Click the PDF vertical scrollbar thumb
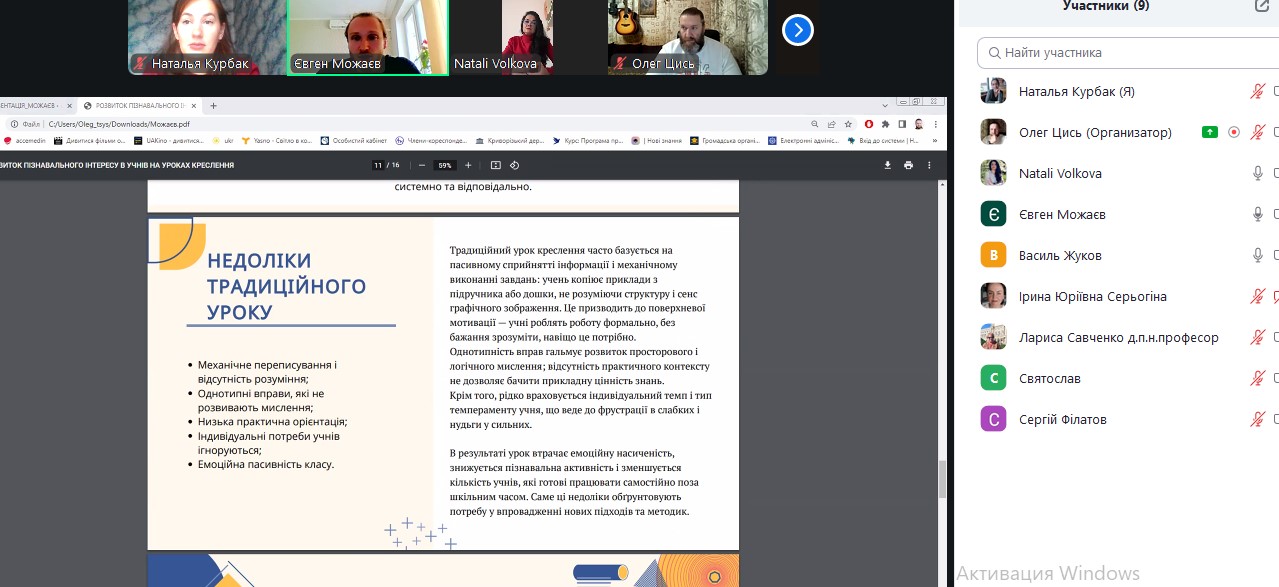1279x587 pixels. [942, 479]
